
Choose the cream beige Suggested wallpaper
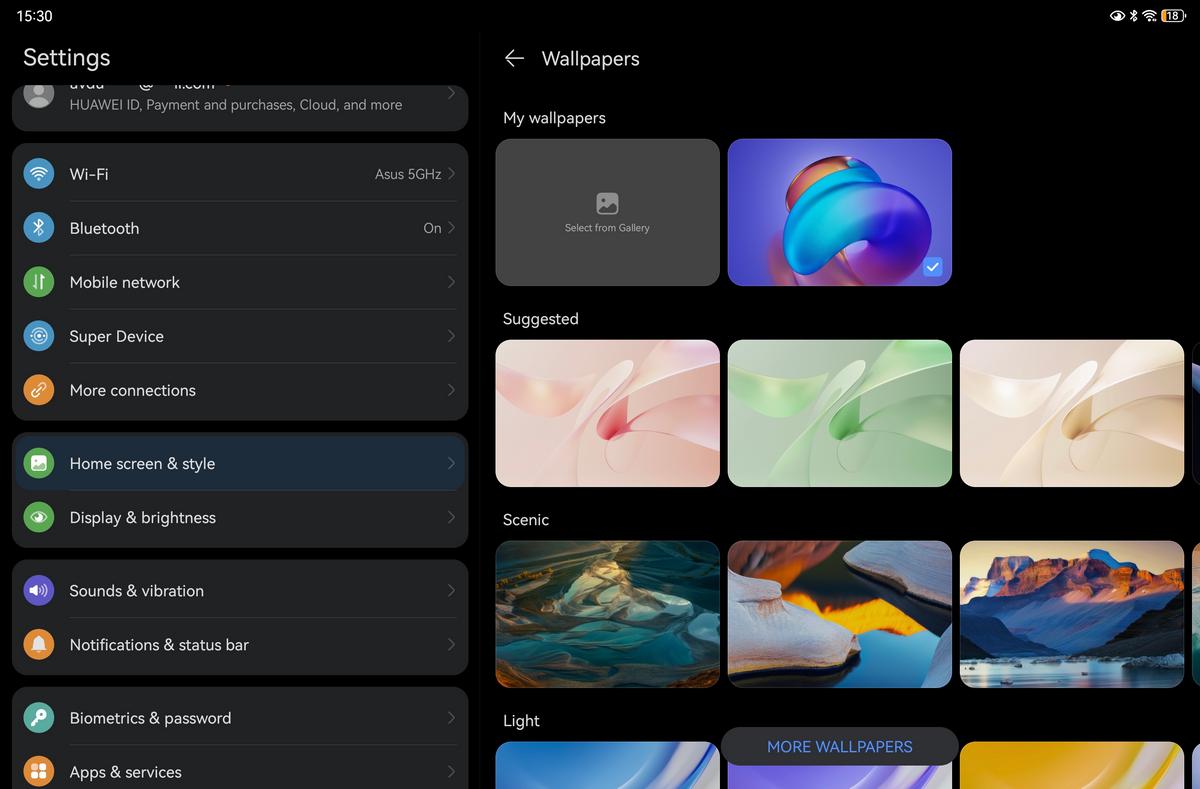point(1072,414)
